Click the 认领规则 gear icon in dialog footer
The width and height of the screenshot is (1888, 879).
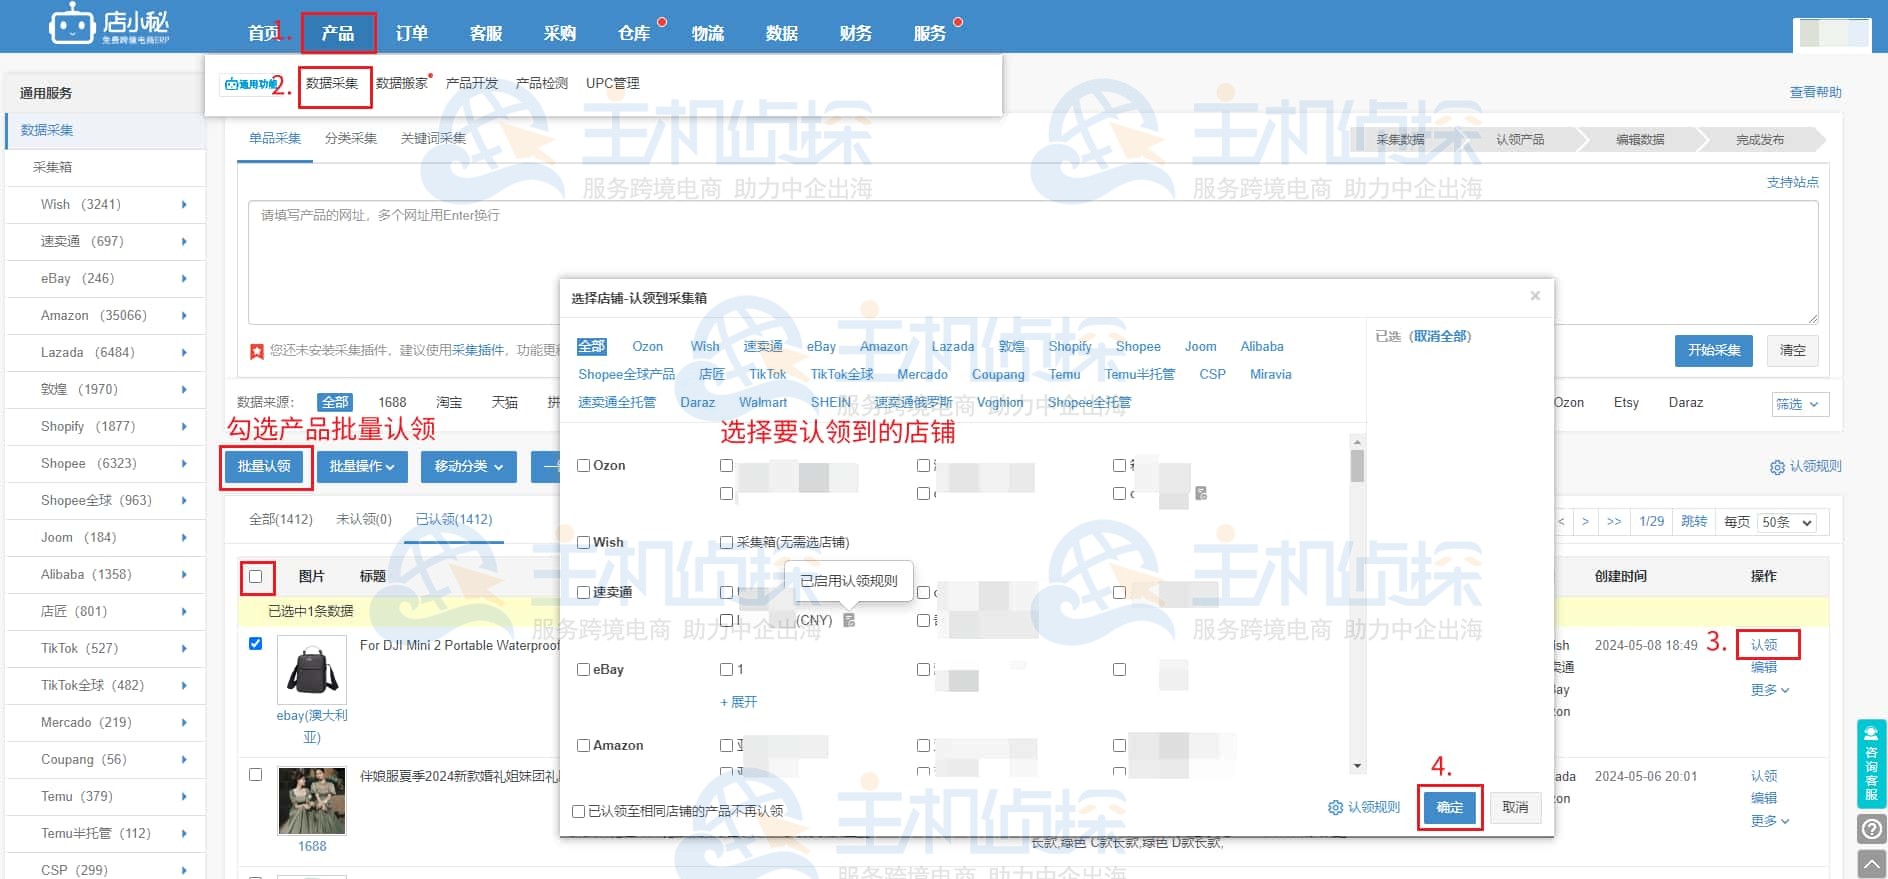(x=1335, y=807)
